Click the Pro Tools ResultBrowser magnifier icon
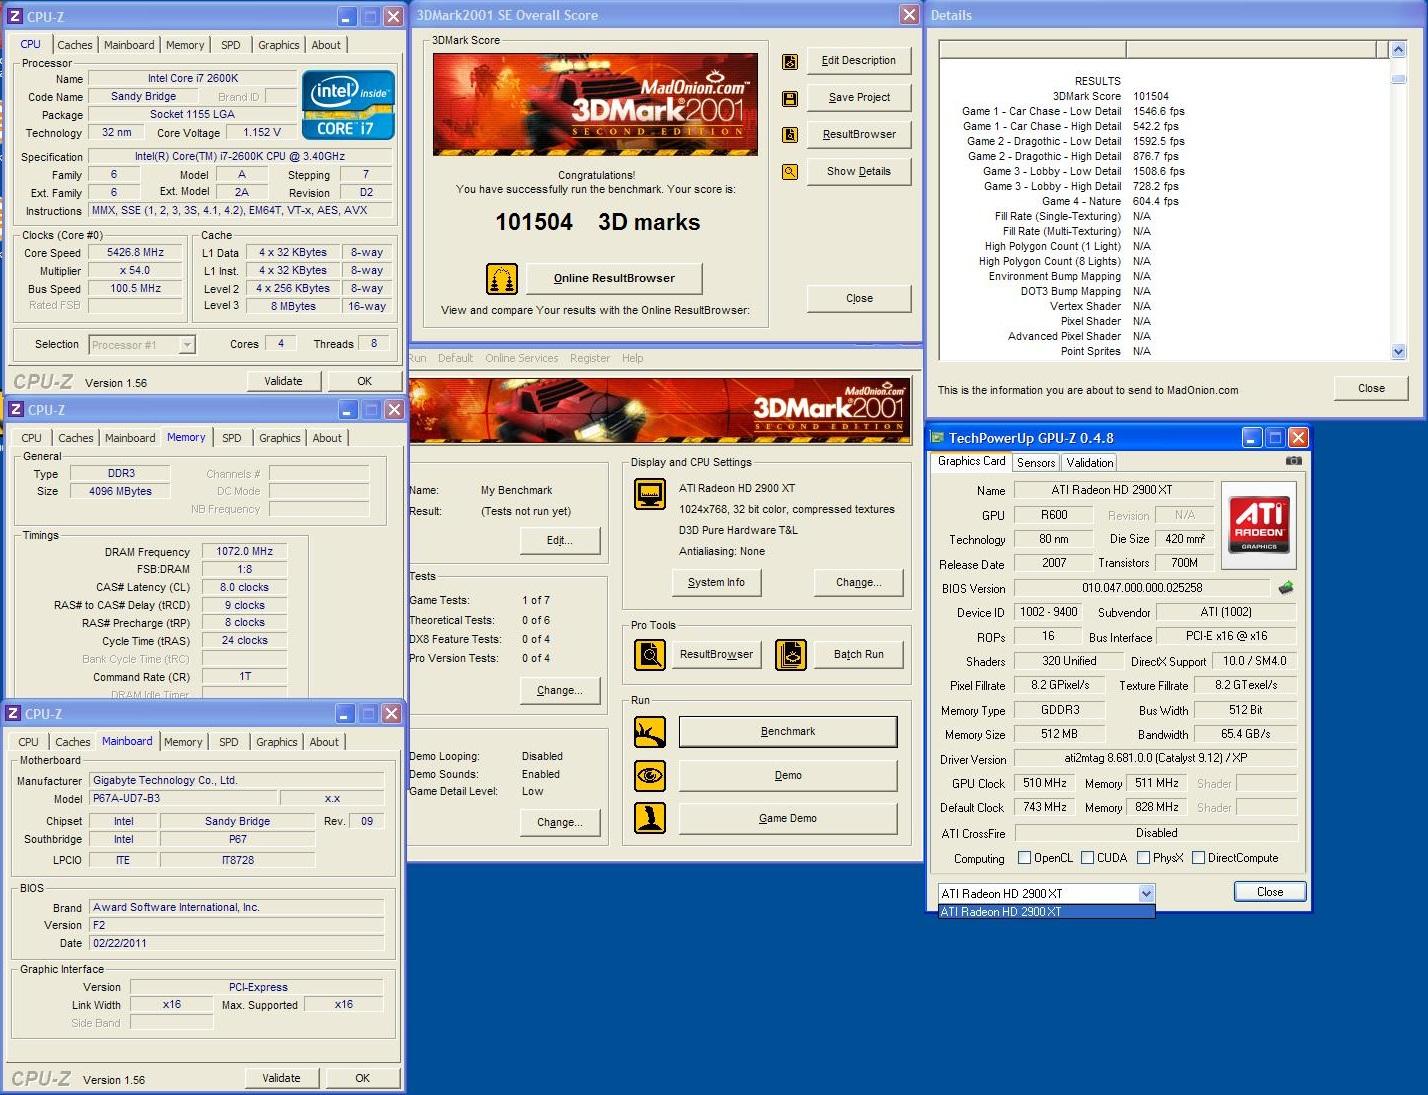Screen dimensions: 1428x1095 click(650, 655)
